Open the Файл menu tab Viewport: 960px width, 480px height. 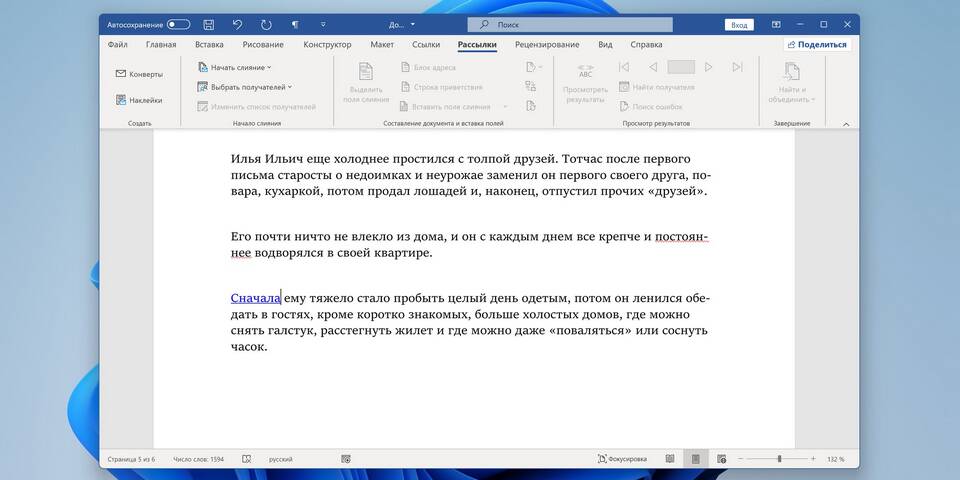pos(118,45)
